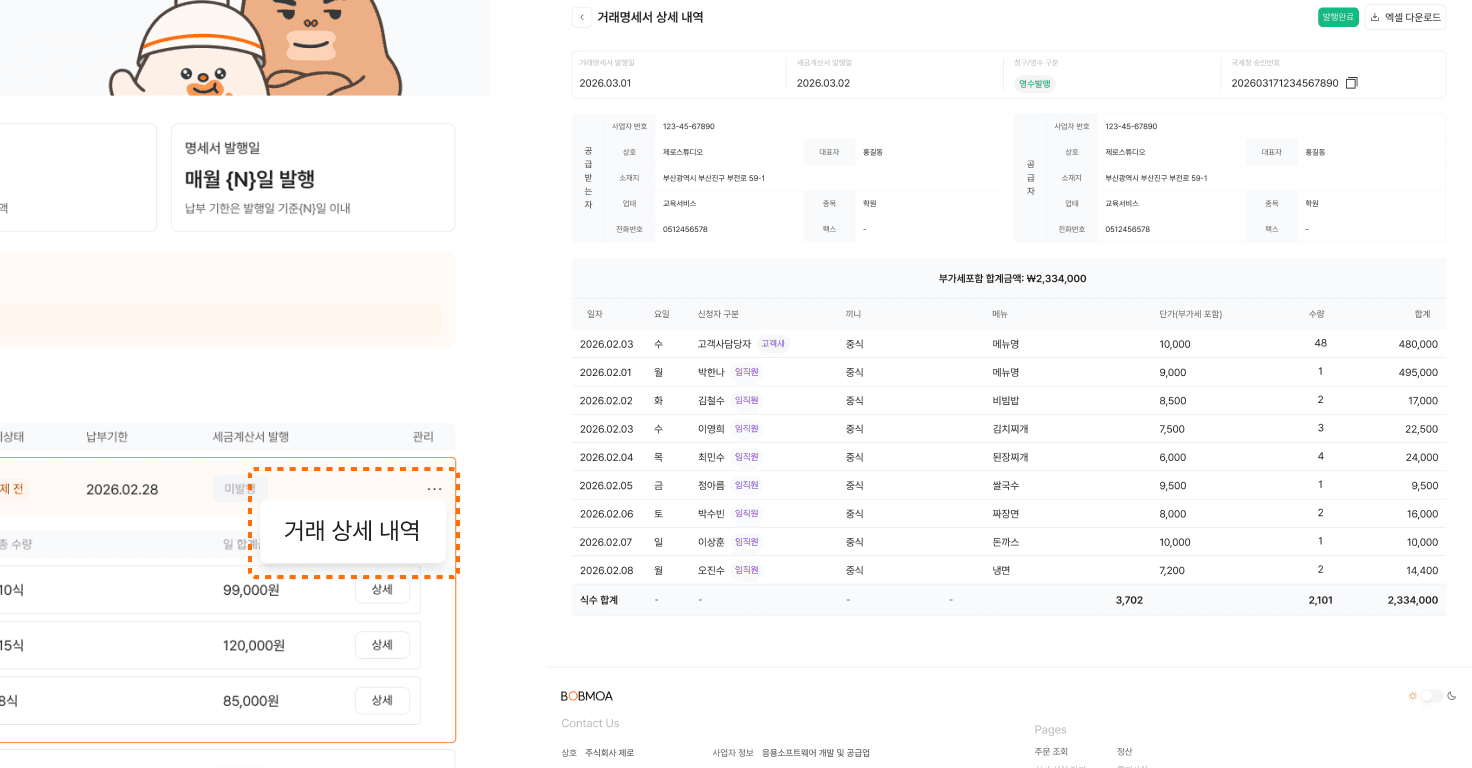The height and width of the screenshot is (768, 1472).
Task: Click the 480,000 total cell
Action: click(1418, 344)
